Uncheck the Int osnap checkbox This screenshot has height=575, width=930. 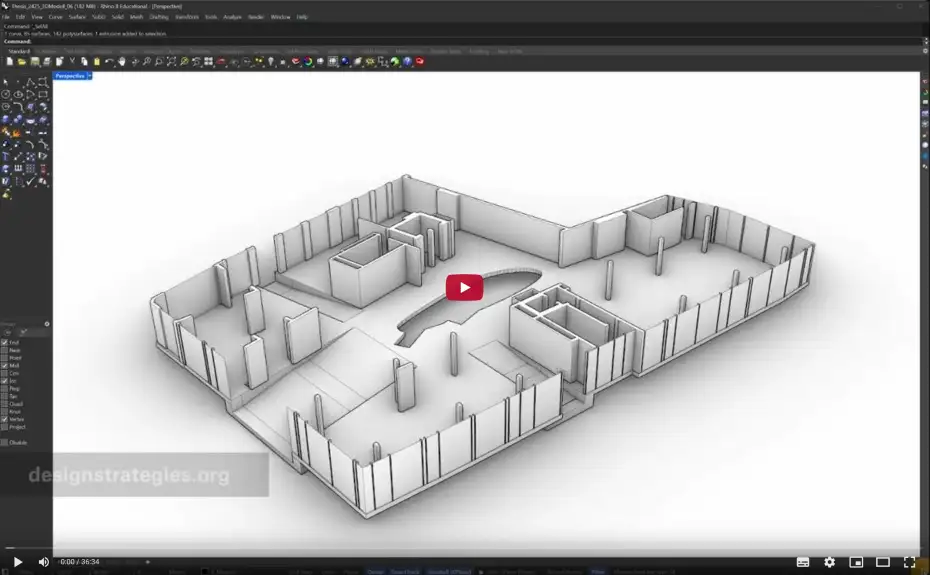pos(5,381)
